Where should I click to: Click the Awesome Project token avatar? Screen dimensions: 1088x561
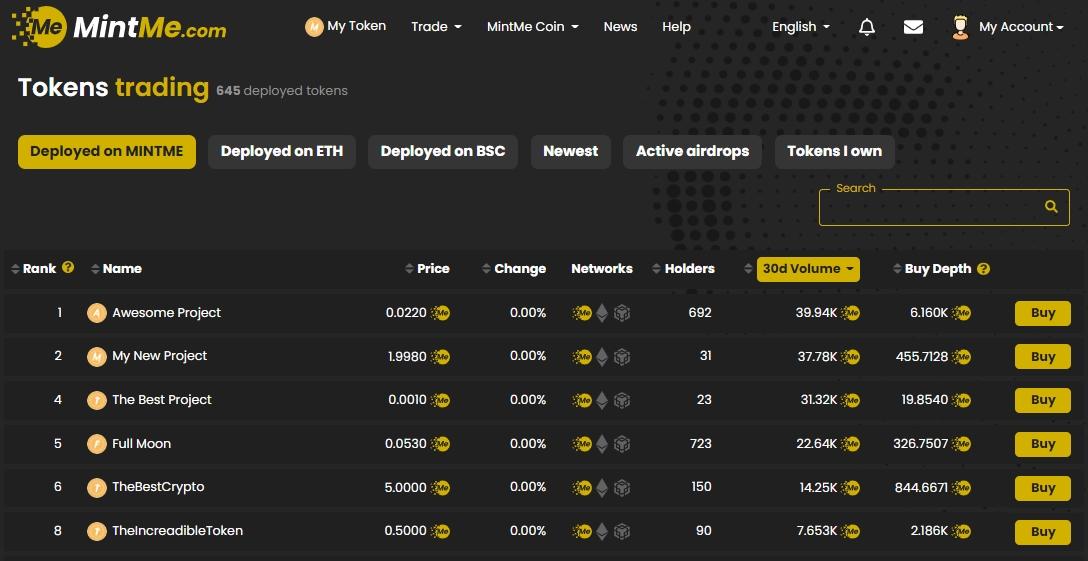pos(97,313)
